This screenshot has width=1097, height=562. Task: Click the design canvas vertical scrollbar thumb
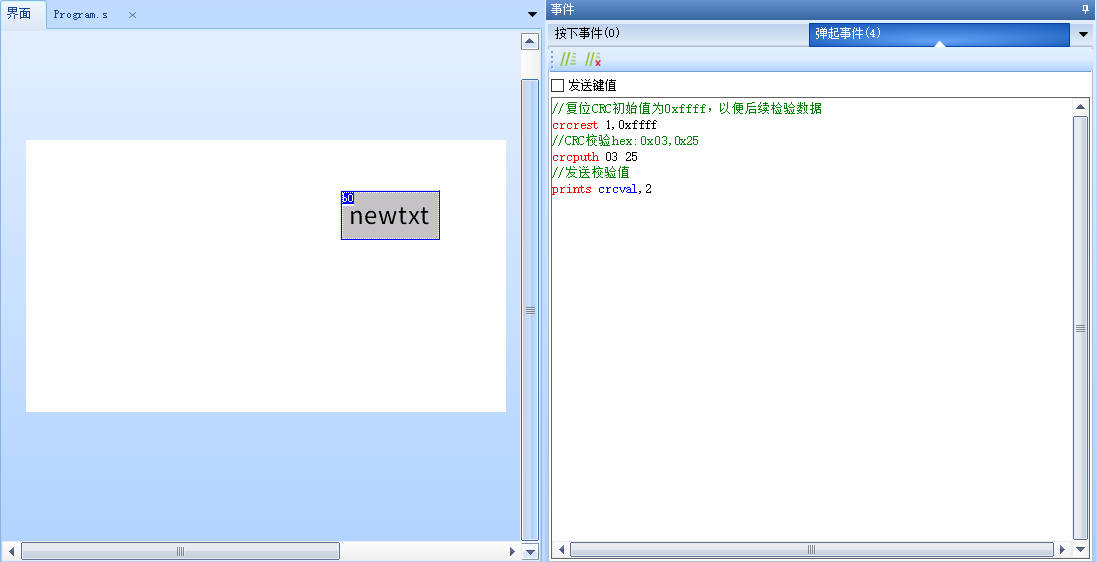pyautogui.click(x=530, y=309)
